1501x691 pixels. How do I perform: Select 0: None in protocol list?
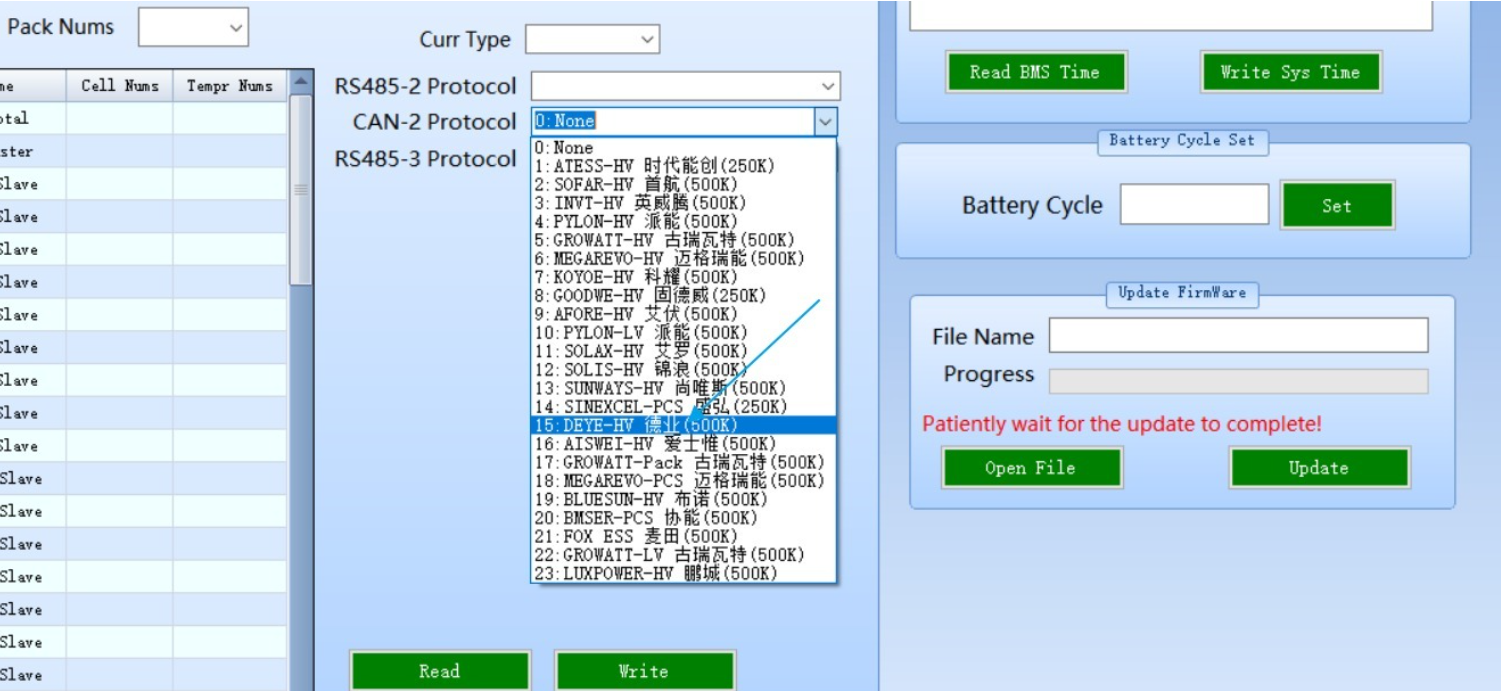(683, 148)
